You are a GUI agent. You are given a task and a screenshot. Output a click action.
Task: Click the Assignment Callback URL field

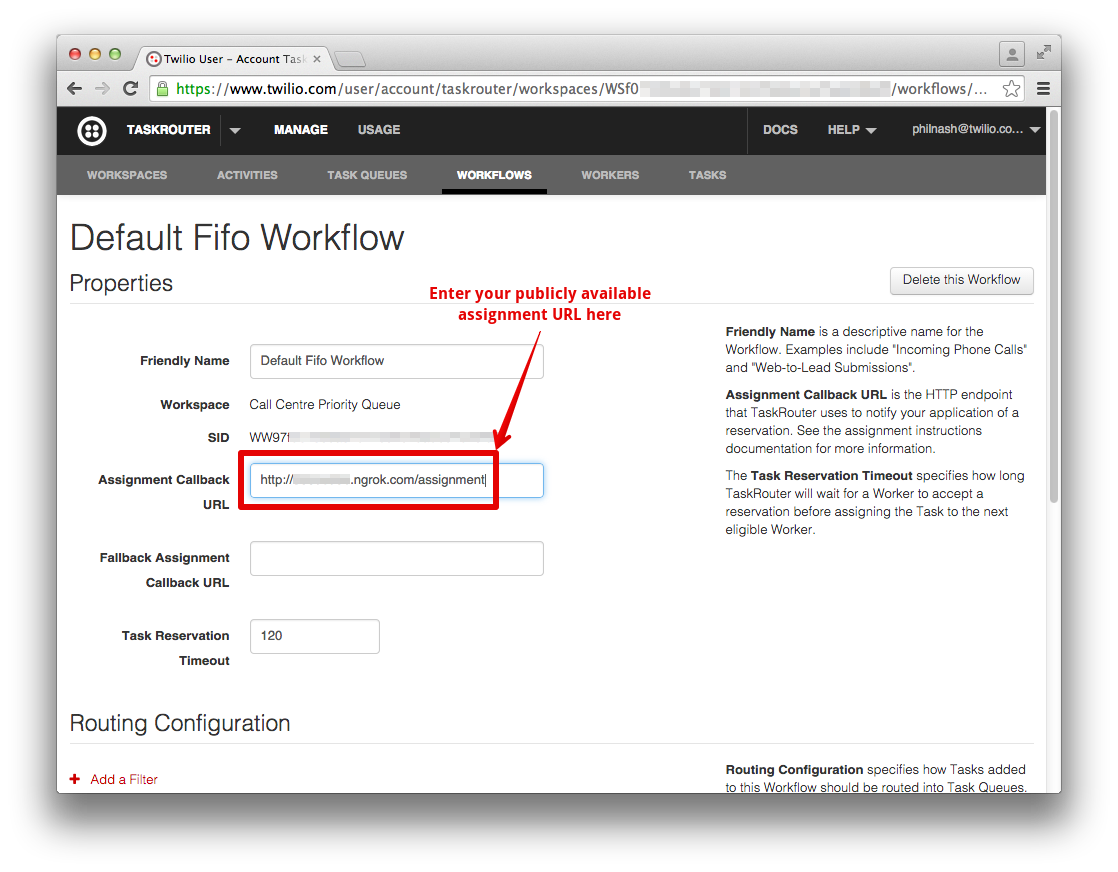coord(396,480)
